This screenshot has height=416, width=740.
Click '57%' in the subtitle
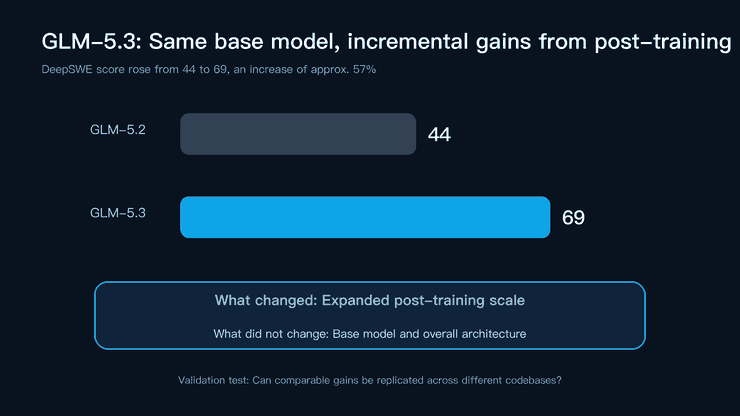364,69
